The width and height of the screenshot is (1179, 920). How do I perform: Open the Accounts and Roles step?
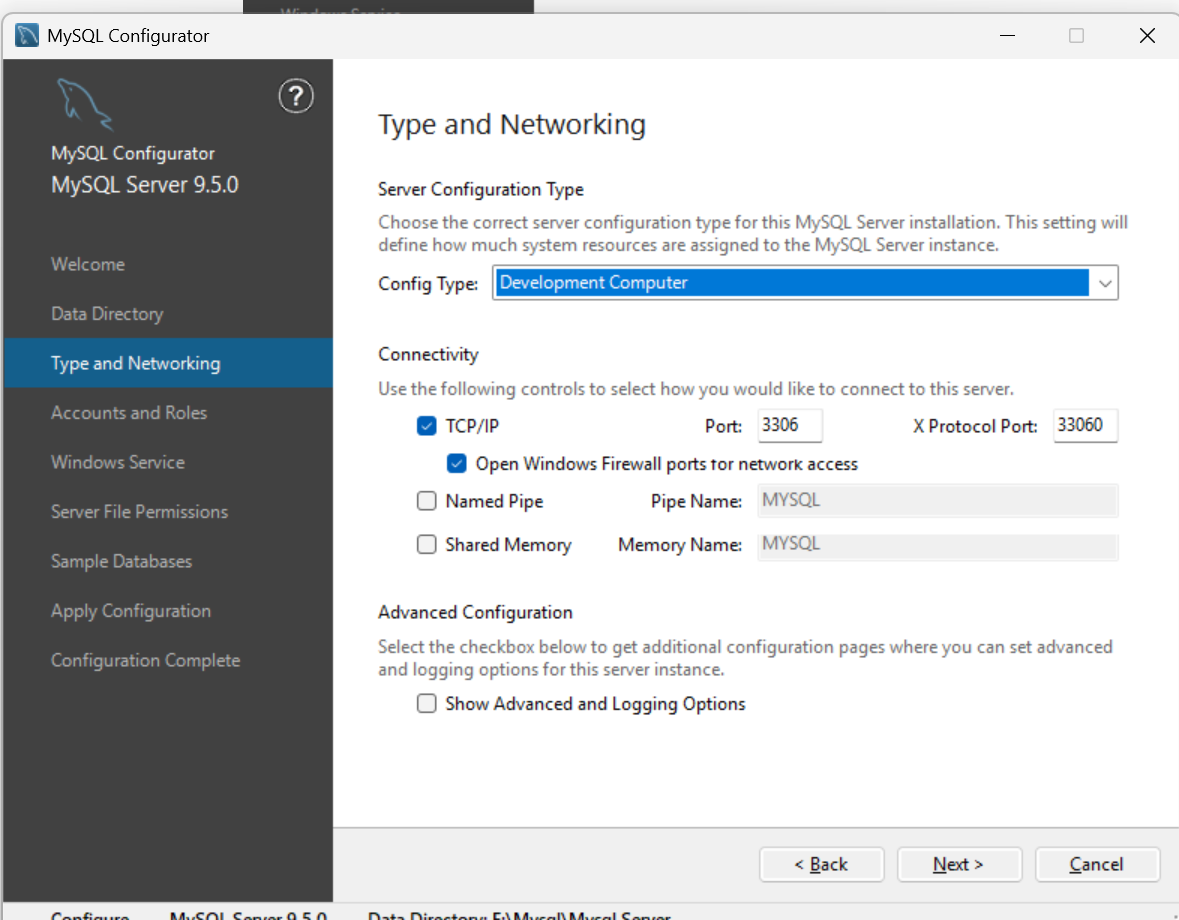click(x=129, y=413)
